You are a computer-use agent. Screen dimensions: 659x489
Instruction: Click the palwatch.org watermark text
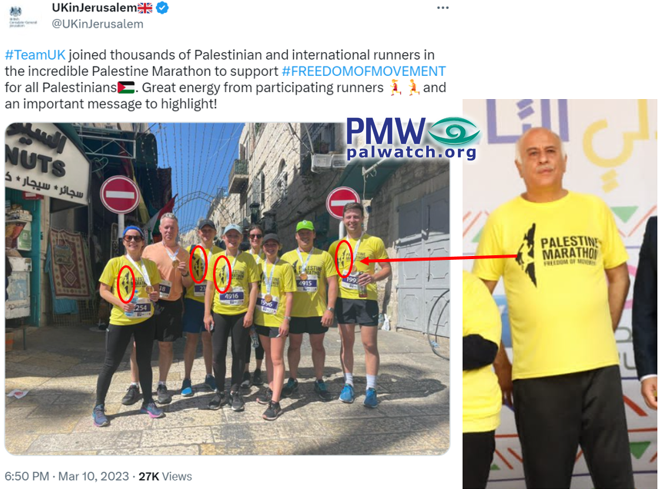(411, 152)
